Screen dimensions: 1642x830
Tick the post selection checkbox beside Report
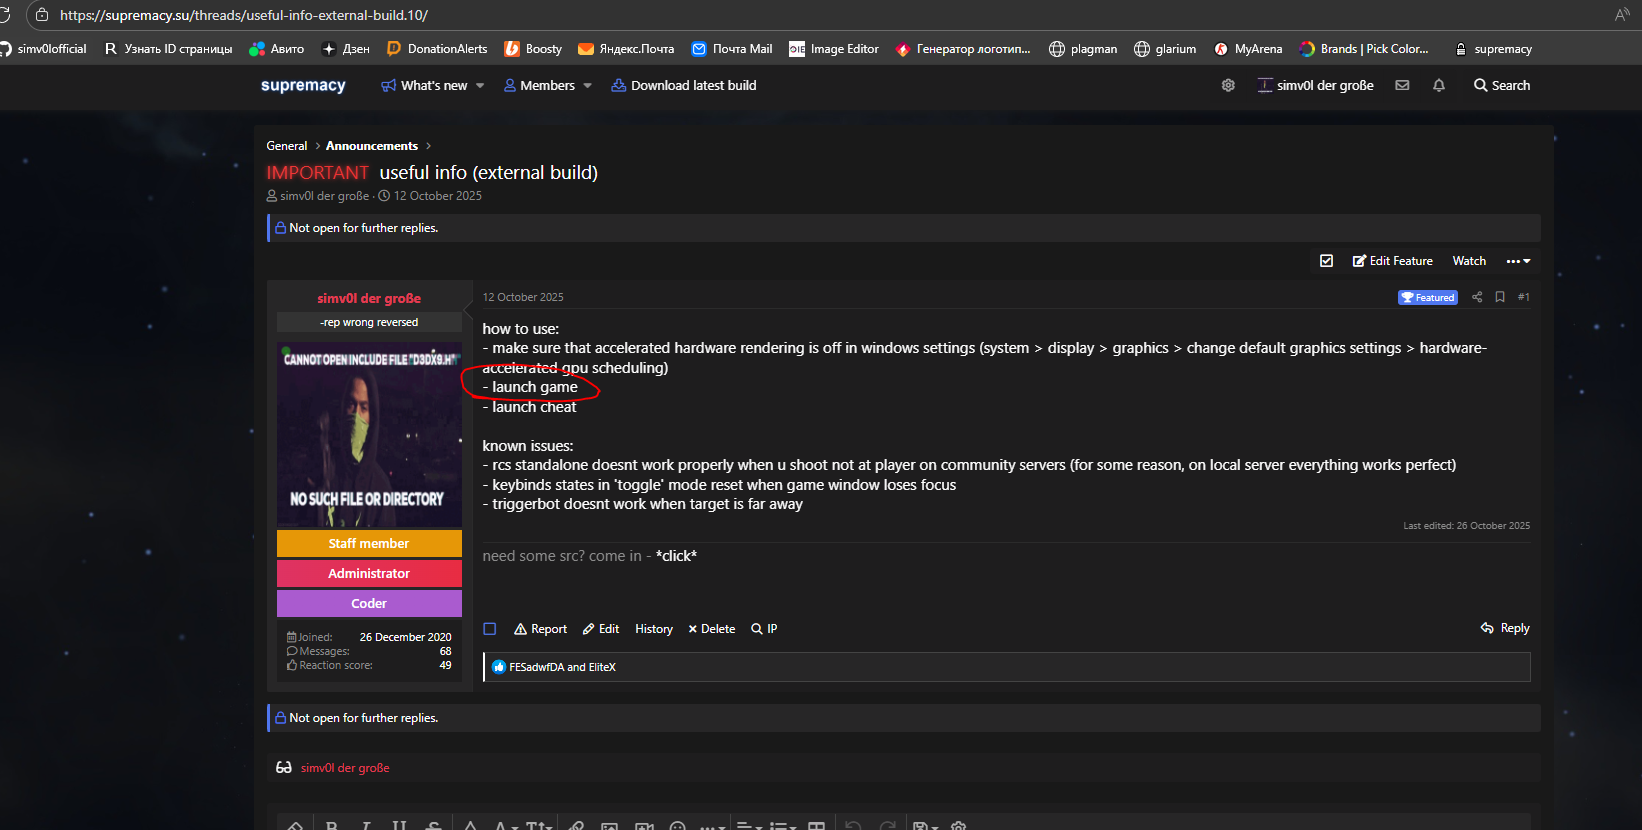(490, 629)
